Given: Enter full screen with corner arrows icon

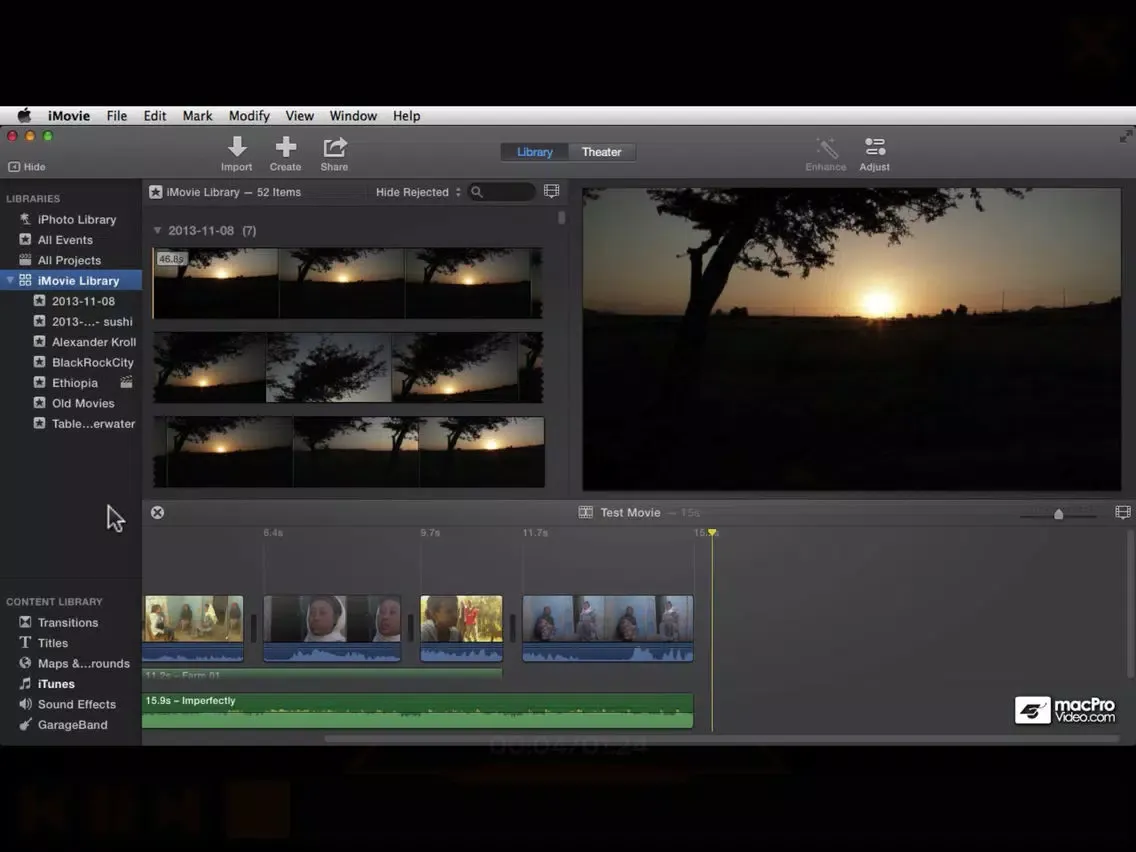Looking at the screenshot, I should (x=1125, y=136).
